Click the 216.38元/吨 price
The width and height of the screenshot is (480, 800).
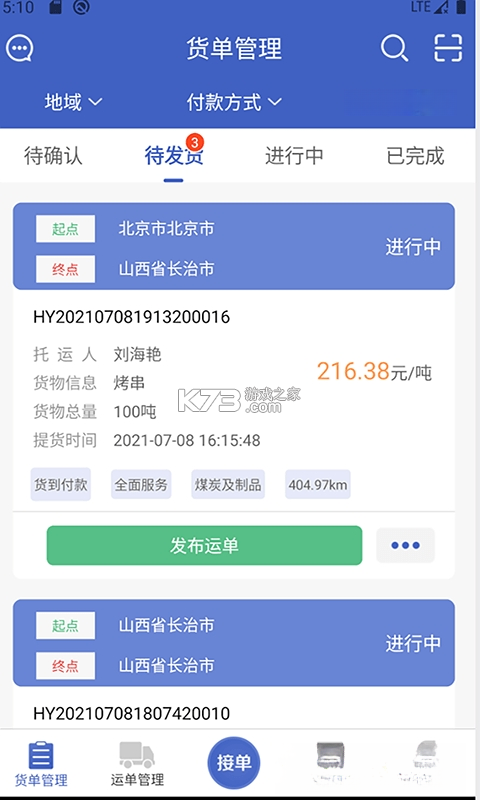374,371
